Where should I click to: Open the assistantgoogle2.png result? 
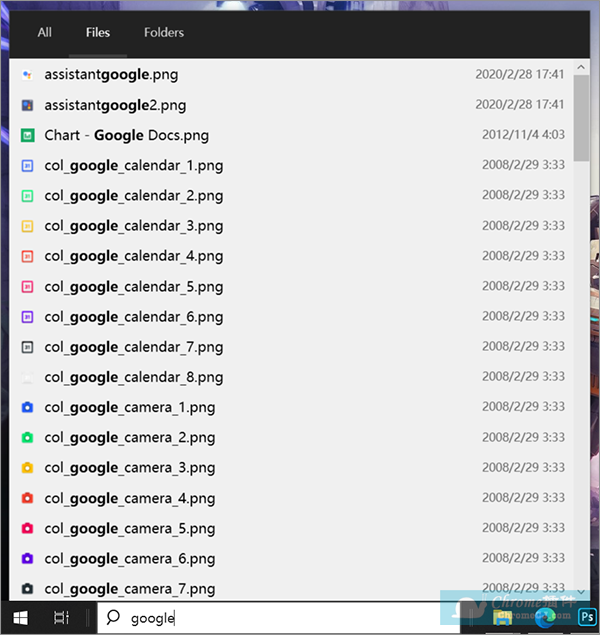(115, 105)
